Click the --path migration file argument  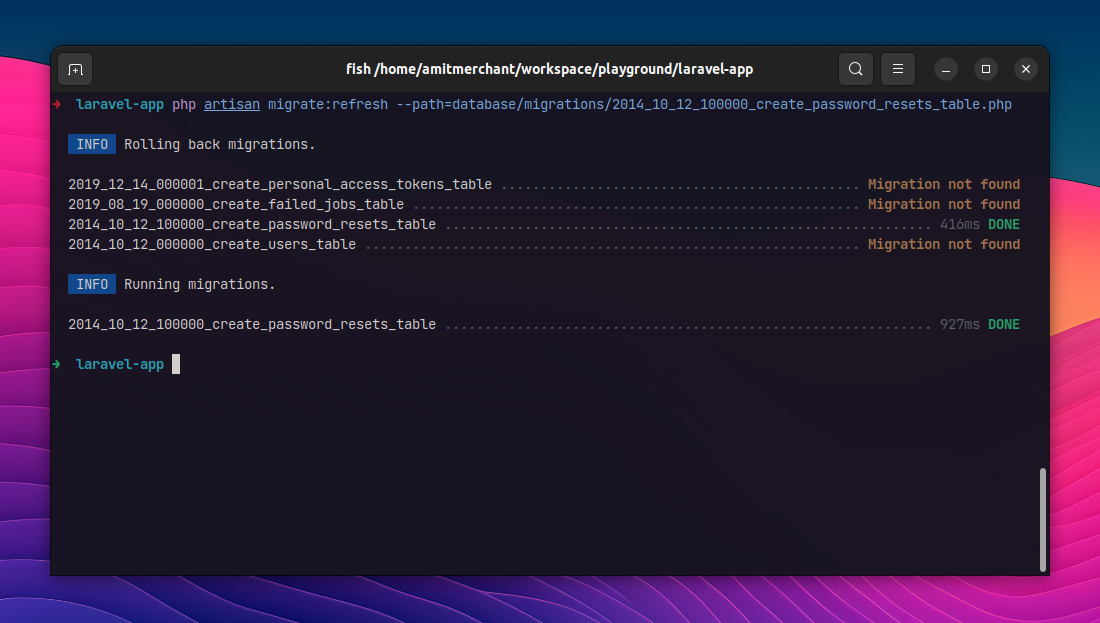pyautogui.click(x=704, y=105)
